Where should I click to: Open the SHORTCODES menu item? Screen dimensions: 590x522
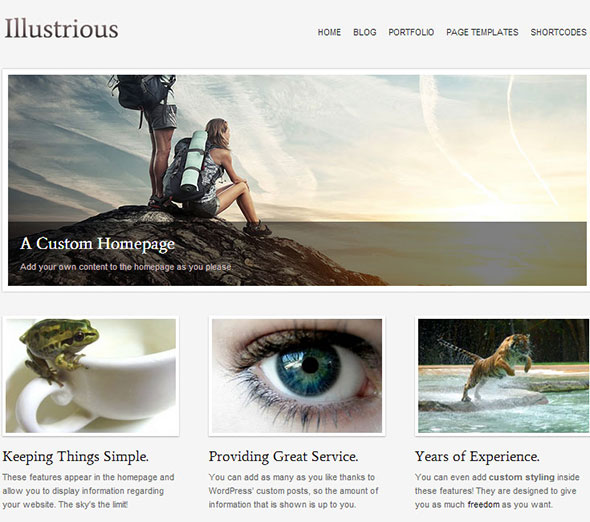click(559, 32)
